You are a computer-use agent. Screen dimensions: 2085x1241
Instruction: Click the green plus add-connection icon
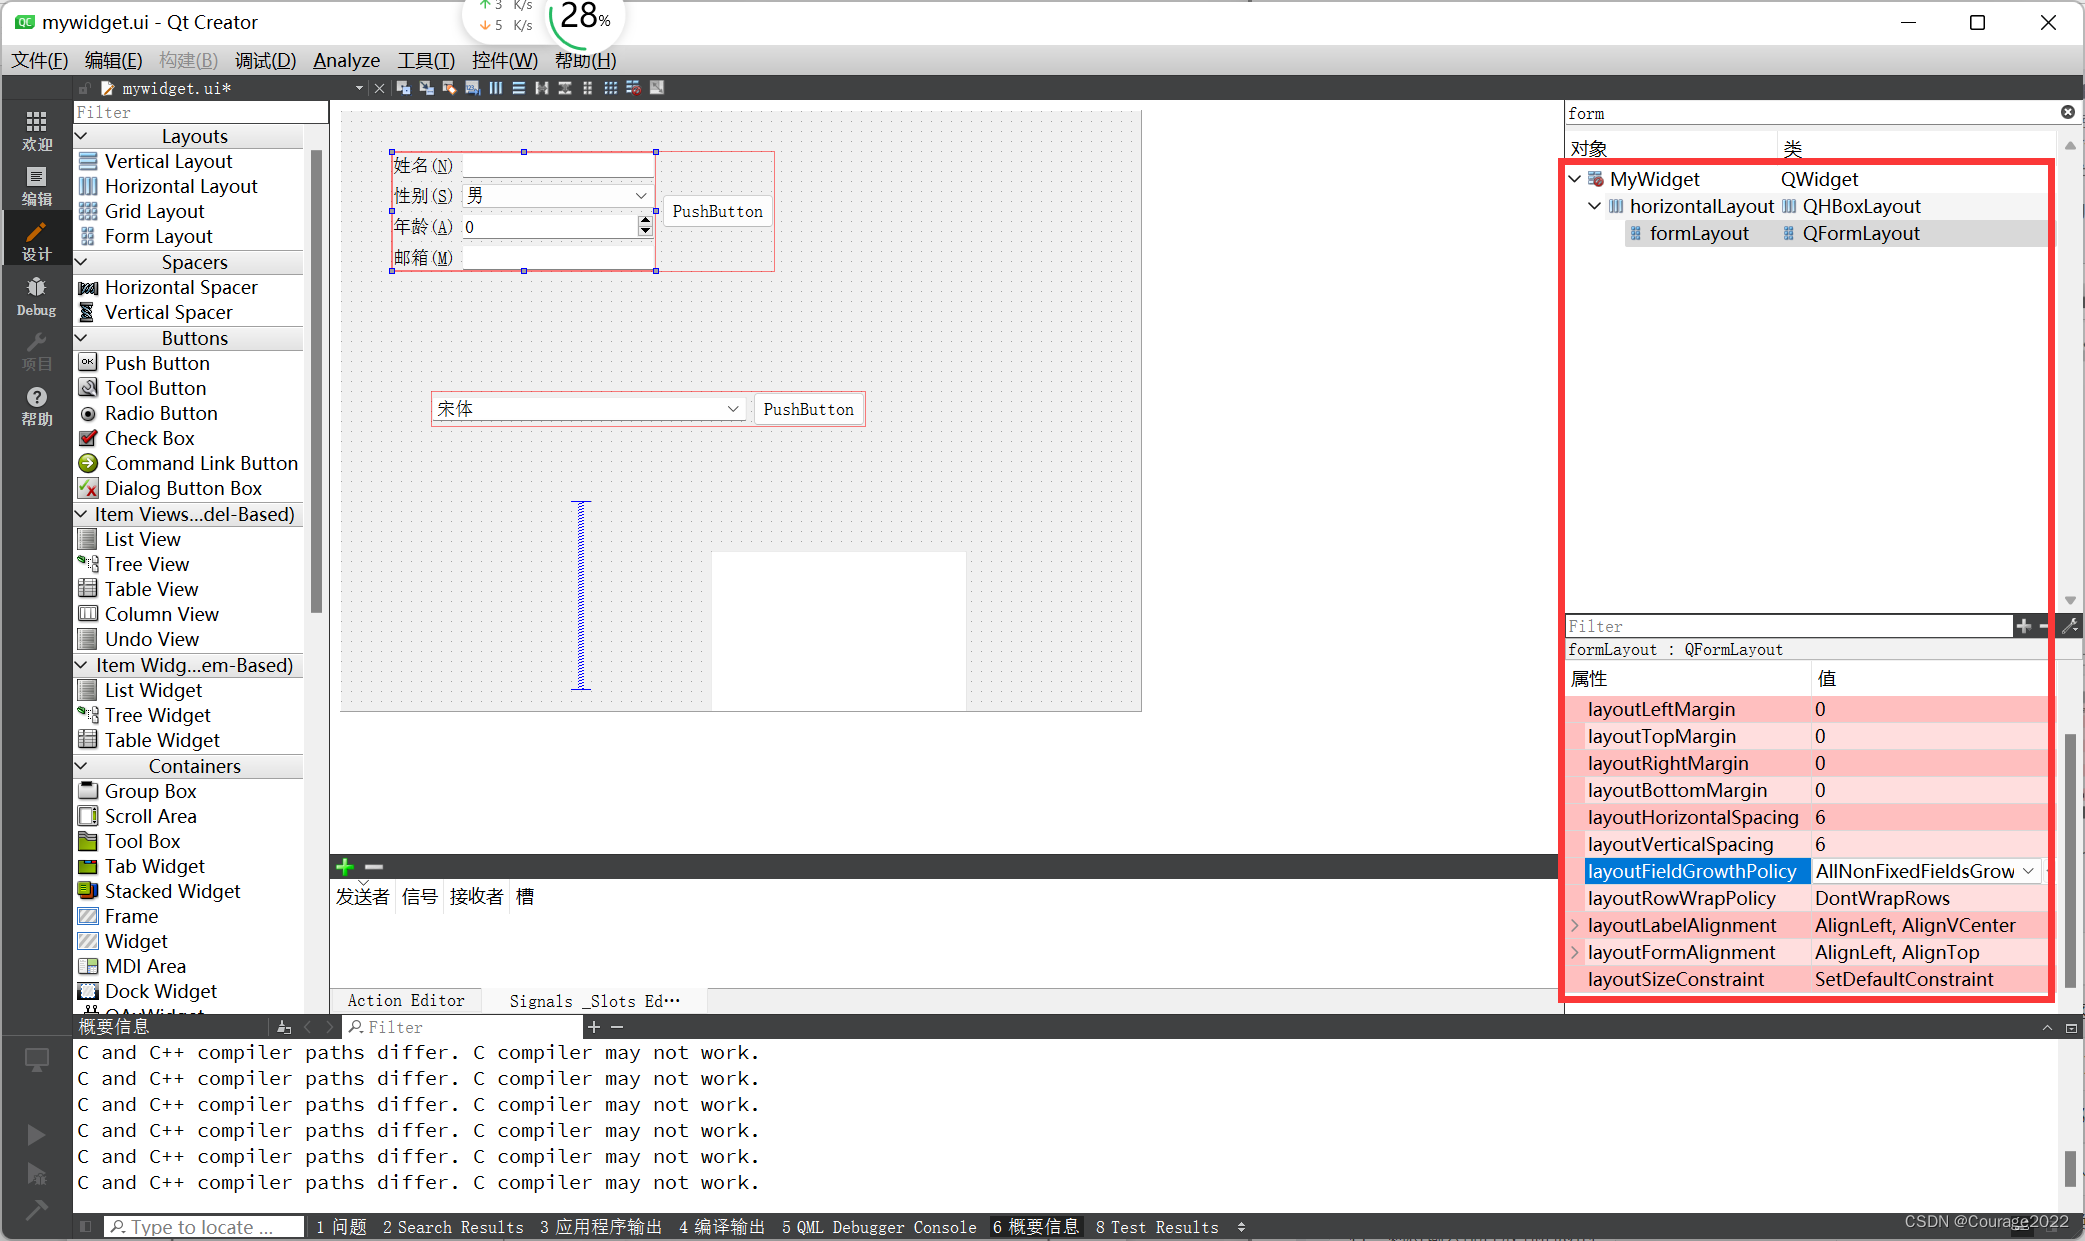(345, 866)
